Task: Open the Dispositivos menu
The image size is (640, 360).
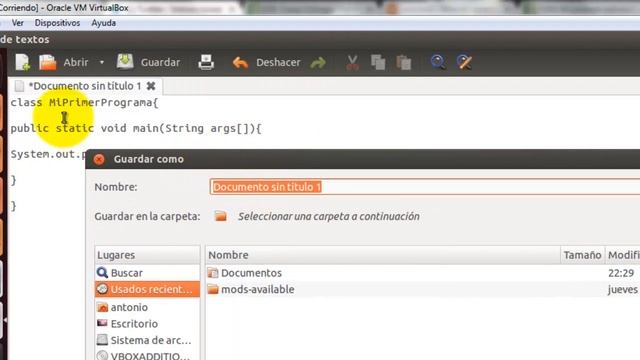Action: 57,23
